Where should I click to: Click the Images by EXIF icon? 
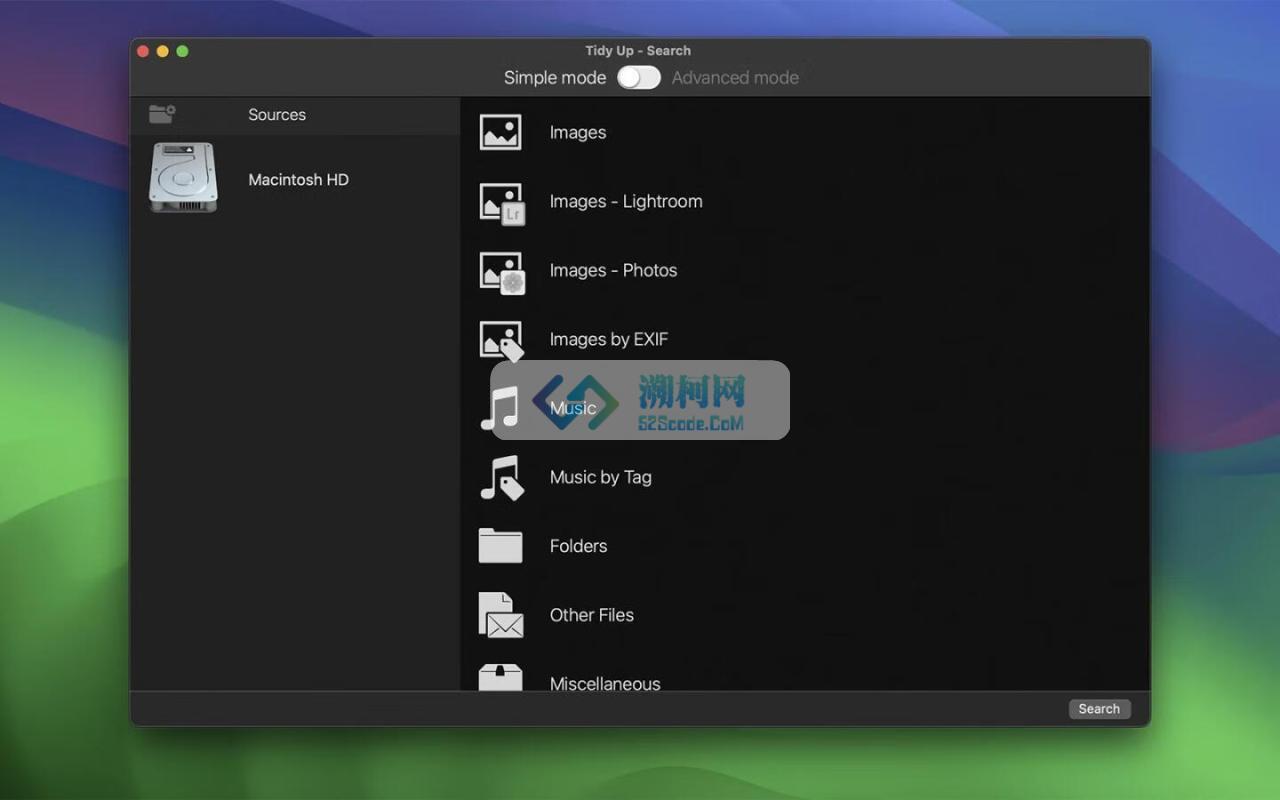click(x=502, y=340)
